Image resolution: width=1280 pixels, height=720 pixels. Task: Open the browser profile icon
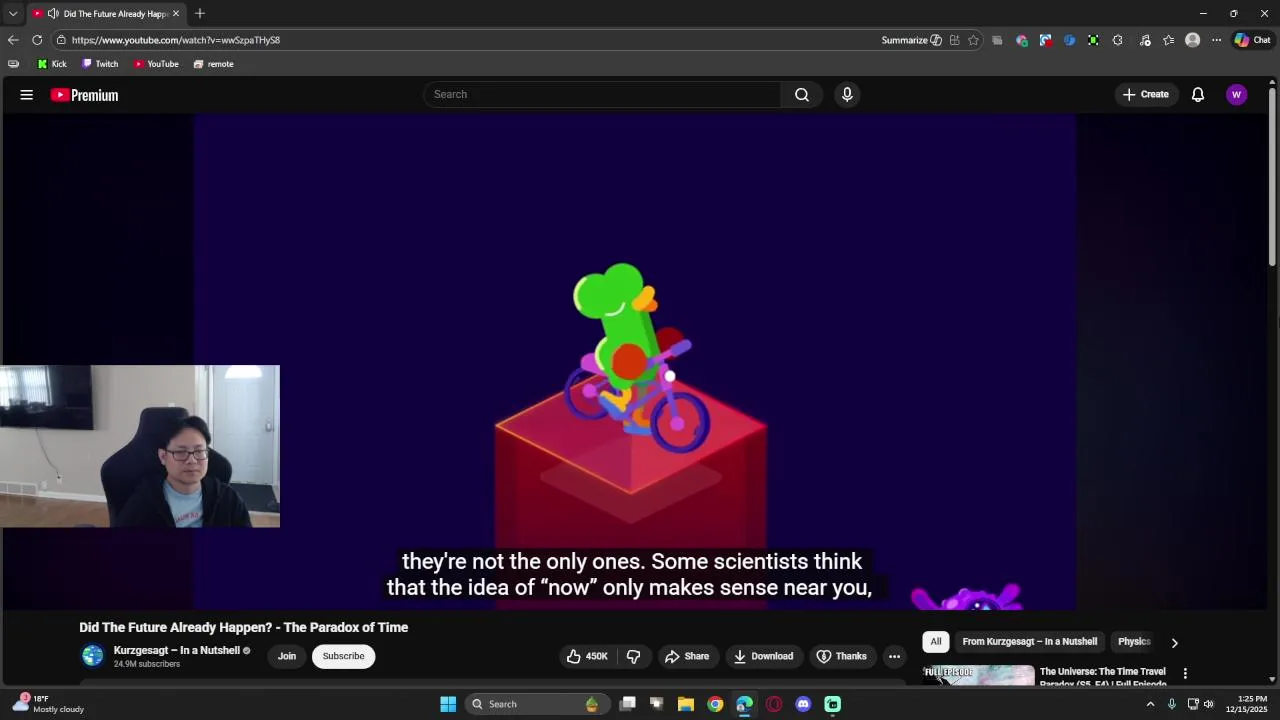(1192, 40)
